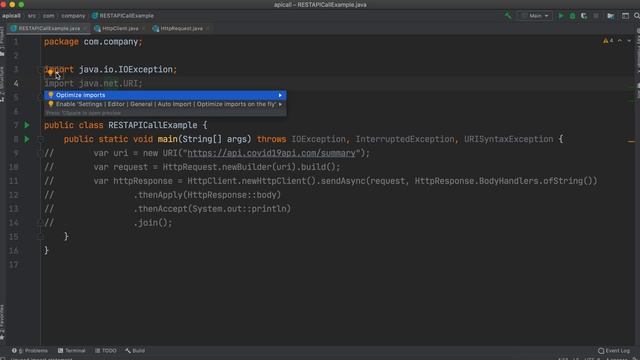Click the run-anything window icon near search

(625, 16)
